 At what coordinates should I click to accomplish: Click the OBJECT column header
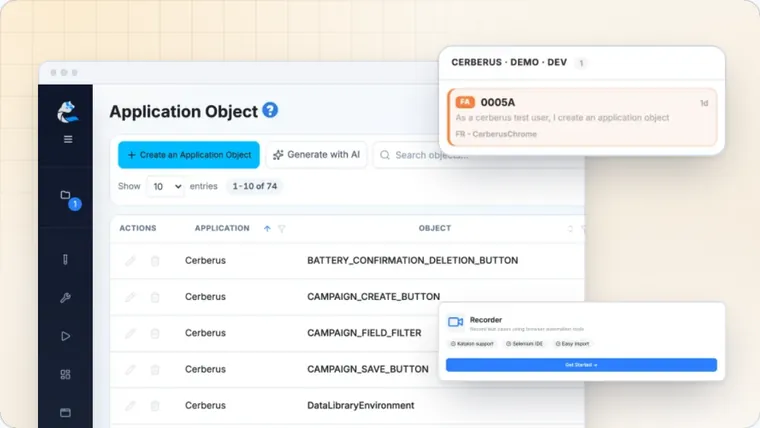(x=435, y=228)
